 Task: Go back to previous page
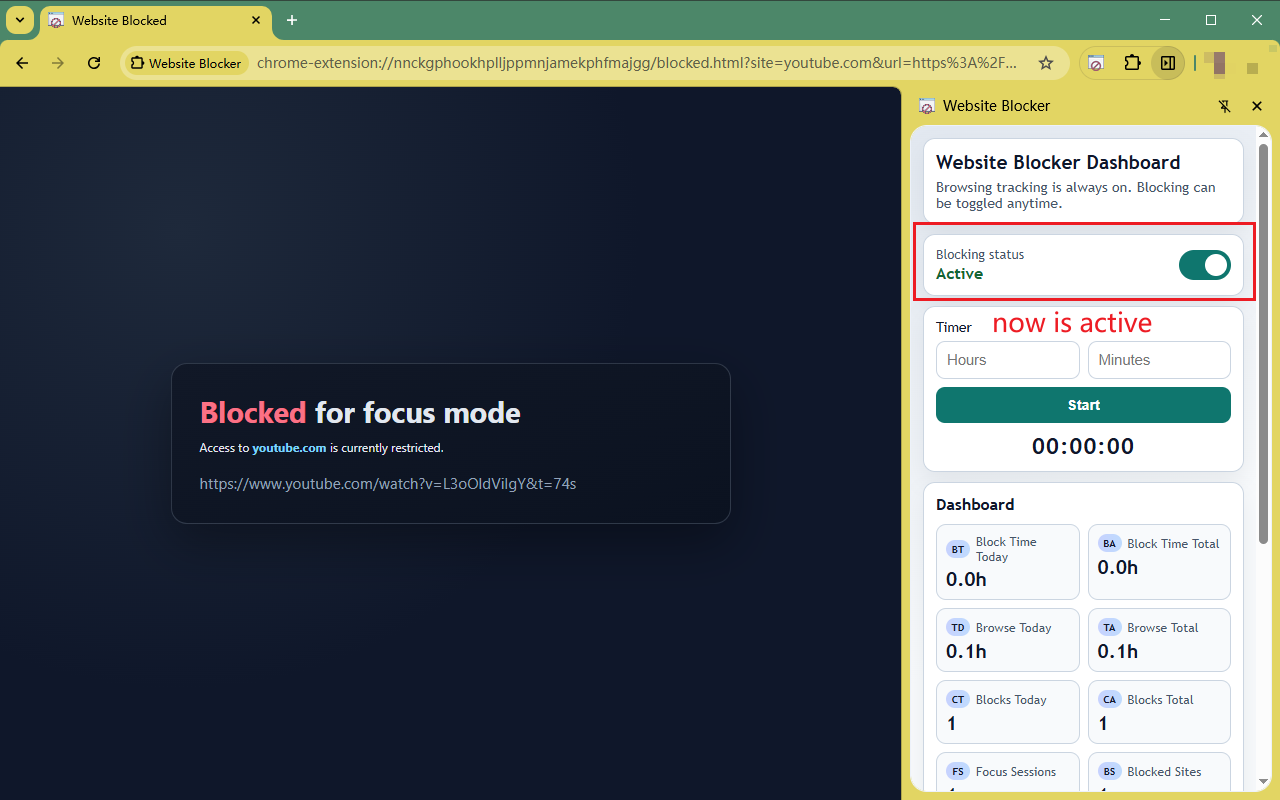click(x=22, y=63)
